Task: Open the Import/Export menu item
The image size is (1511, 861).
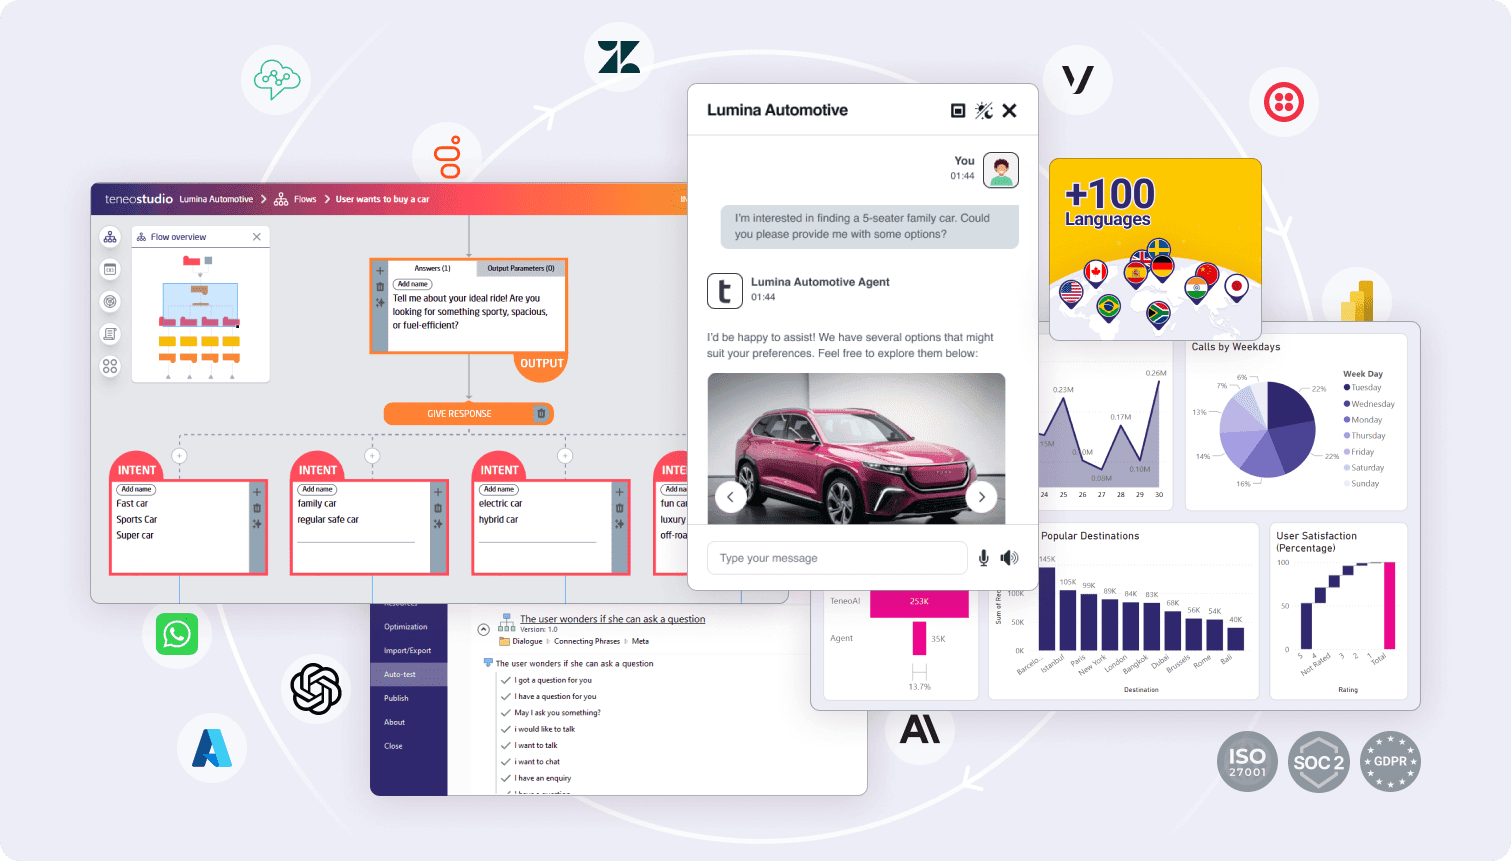Action: coord(408,651)
